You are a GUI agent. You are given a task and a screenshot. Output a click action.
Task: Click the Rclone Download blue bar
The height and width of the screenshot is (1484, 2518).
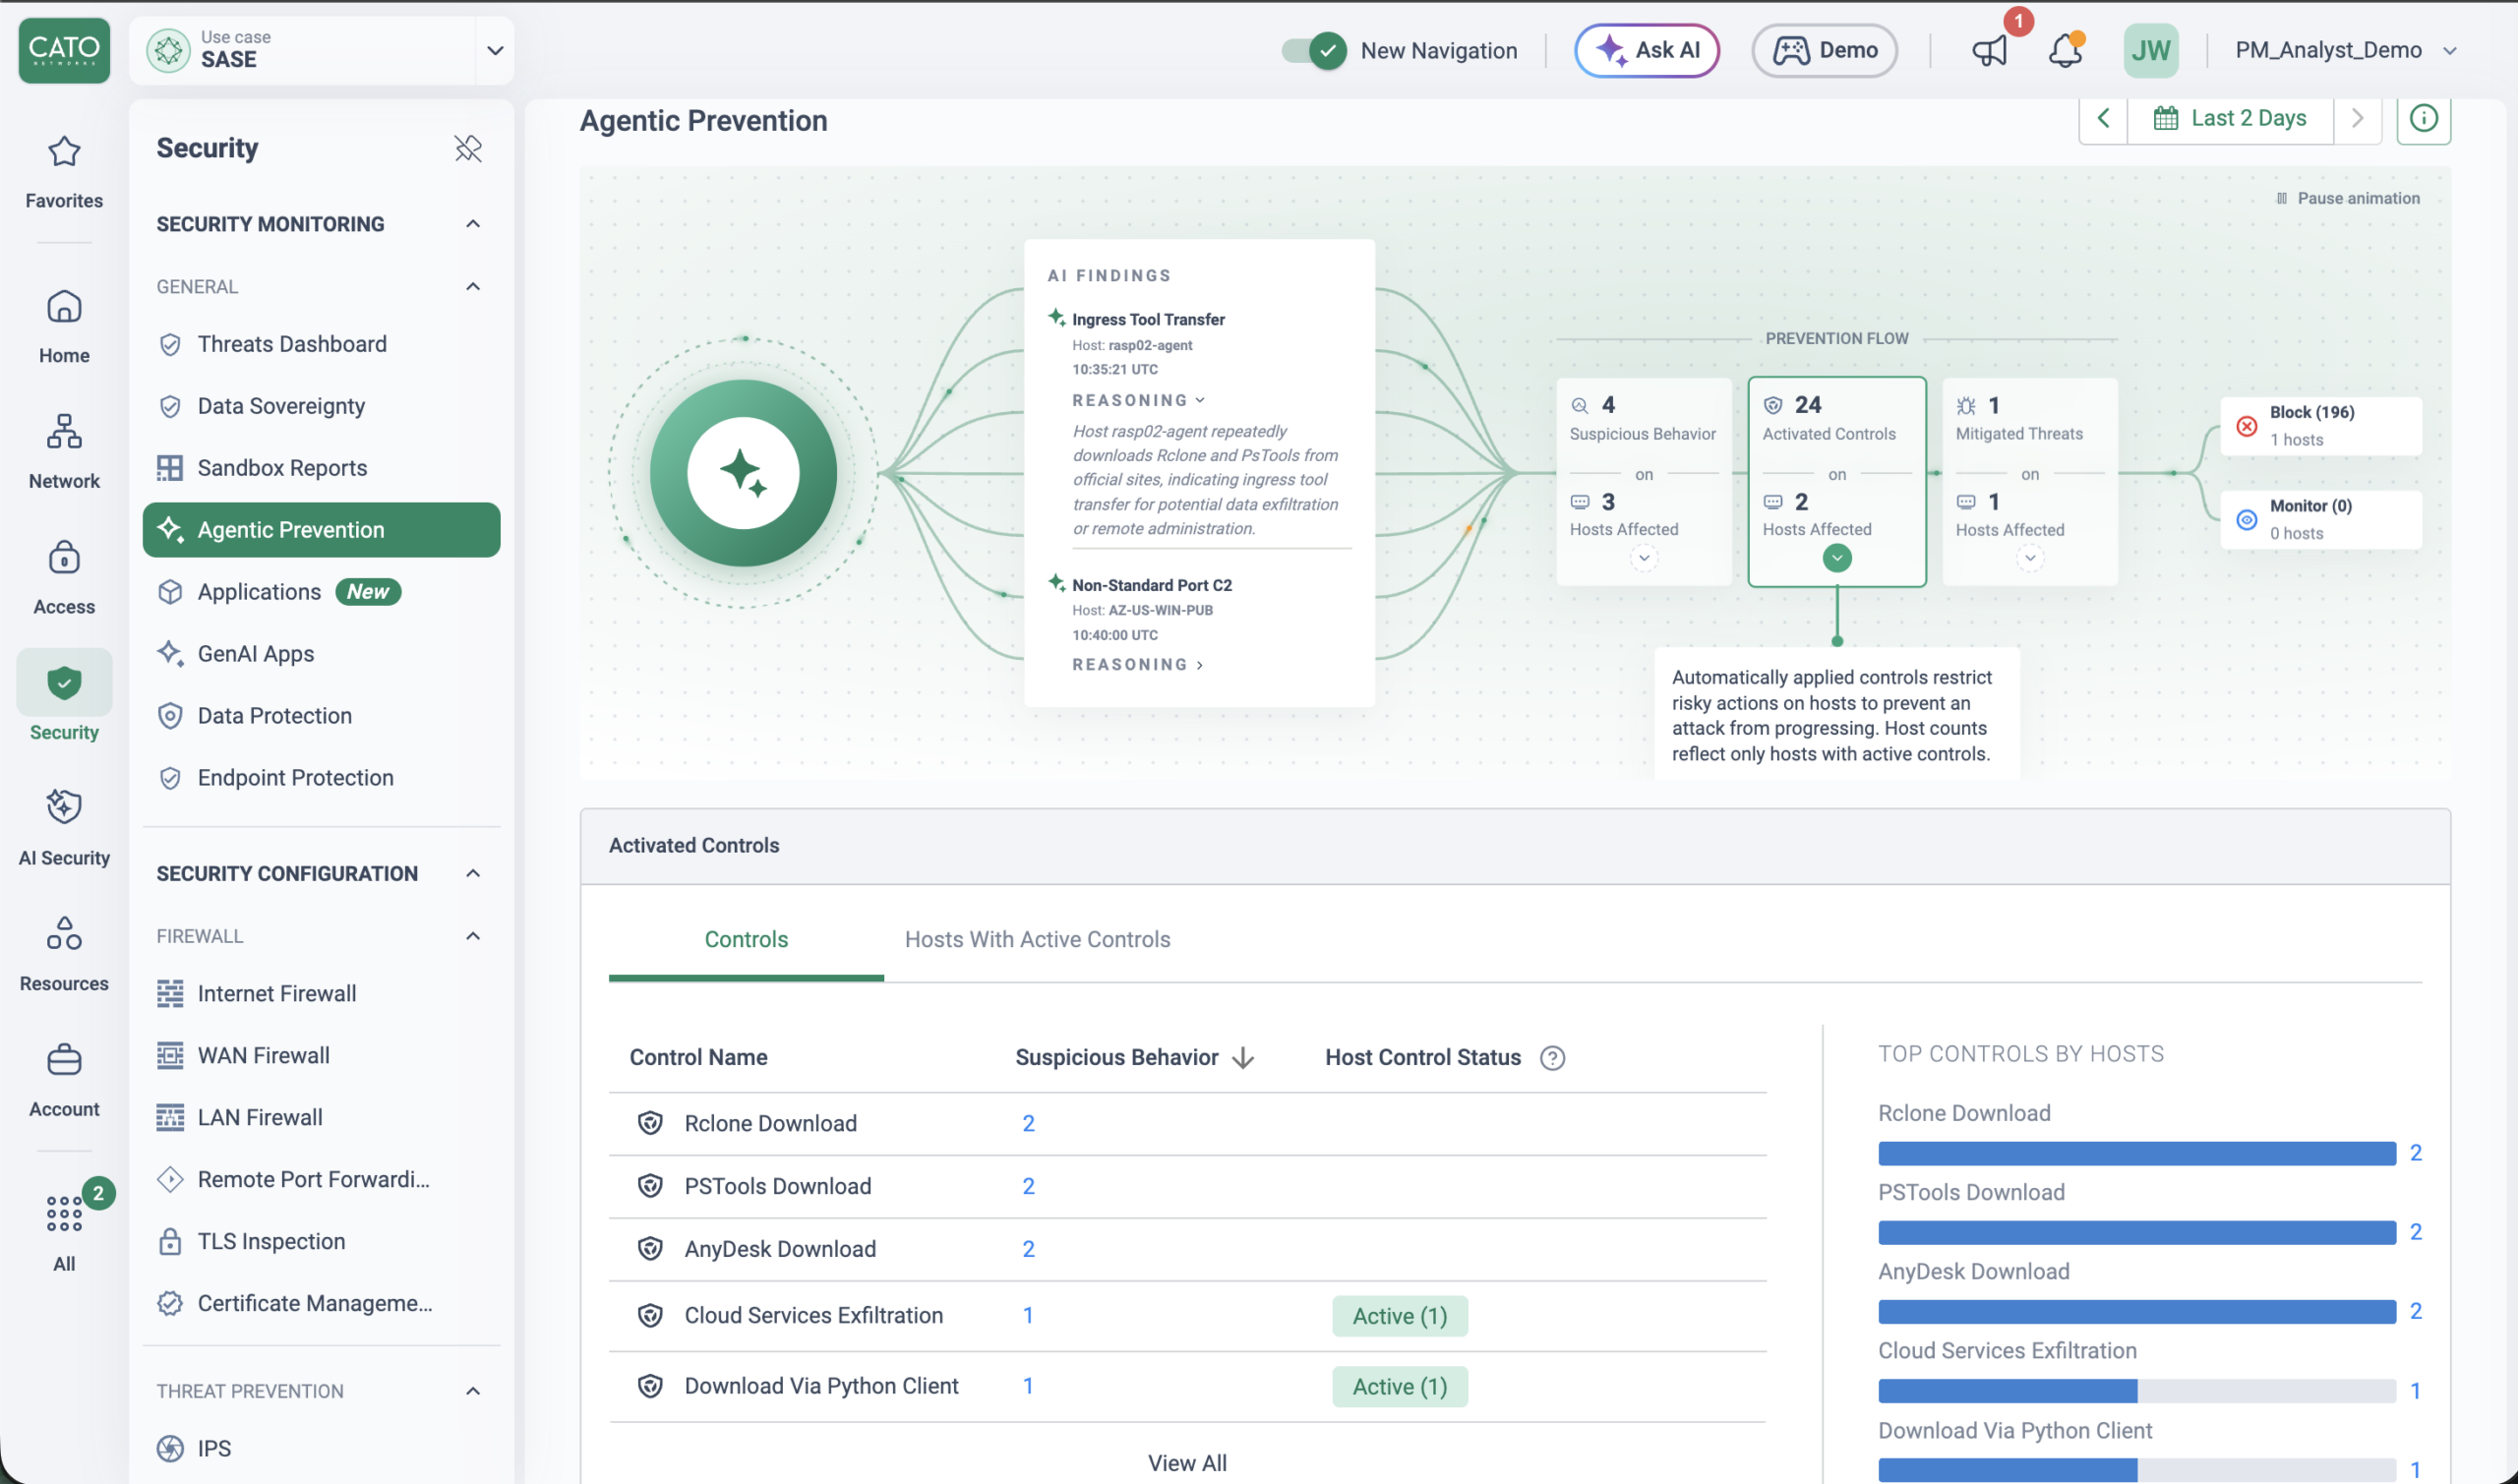(x=2137, y=1154)
